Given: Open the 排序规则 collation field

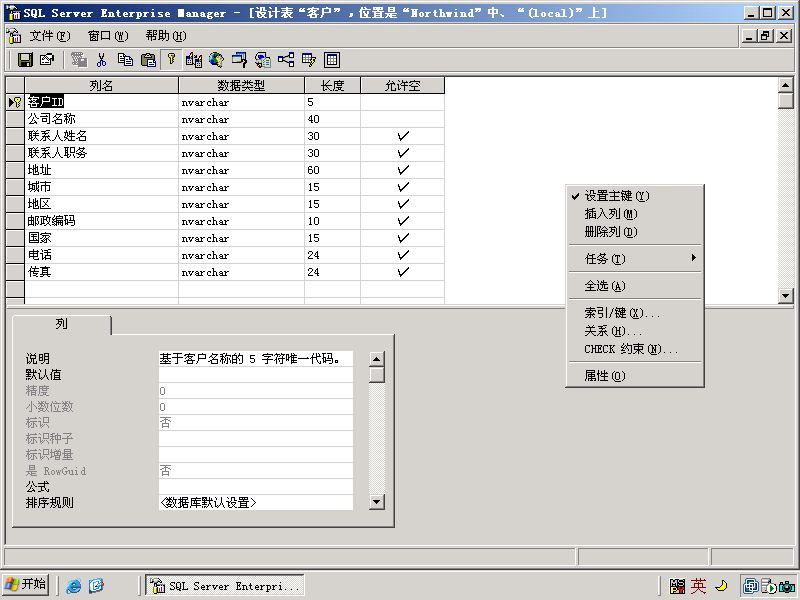Looking at the screenshot, I should [256, 503].
